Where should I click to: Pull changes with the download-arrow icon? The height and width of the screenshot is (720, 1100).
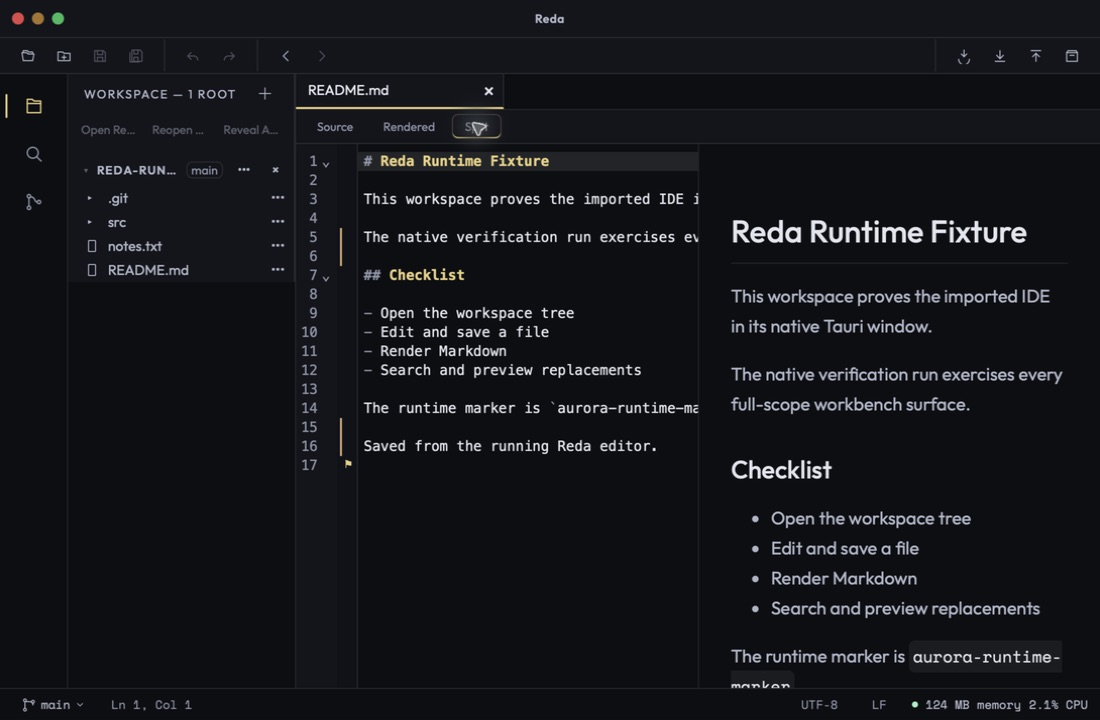pyautogui.click(x=1000, y=56)
